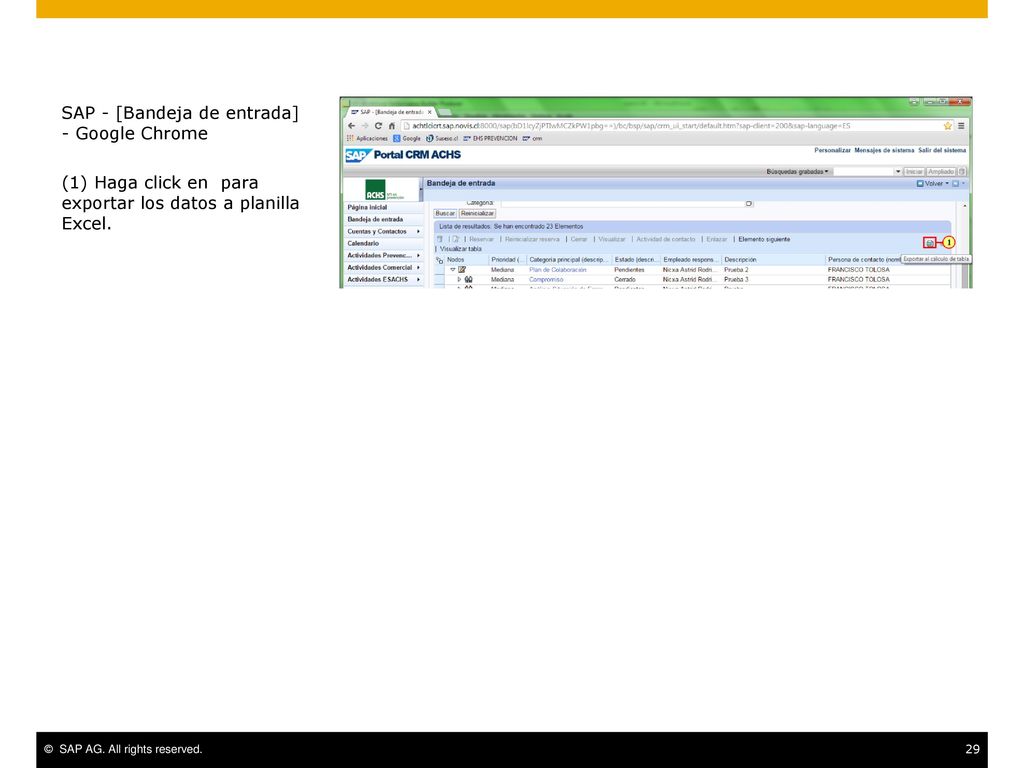1024x768 pixels.
Task: Expand Actividades Comercial submenu arrow
Action: pos(418,267)
